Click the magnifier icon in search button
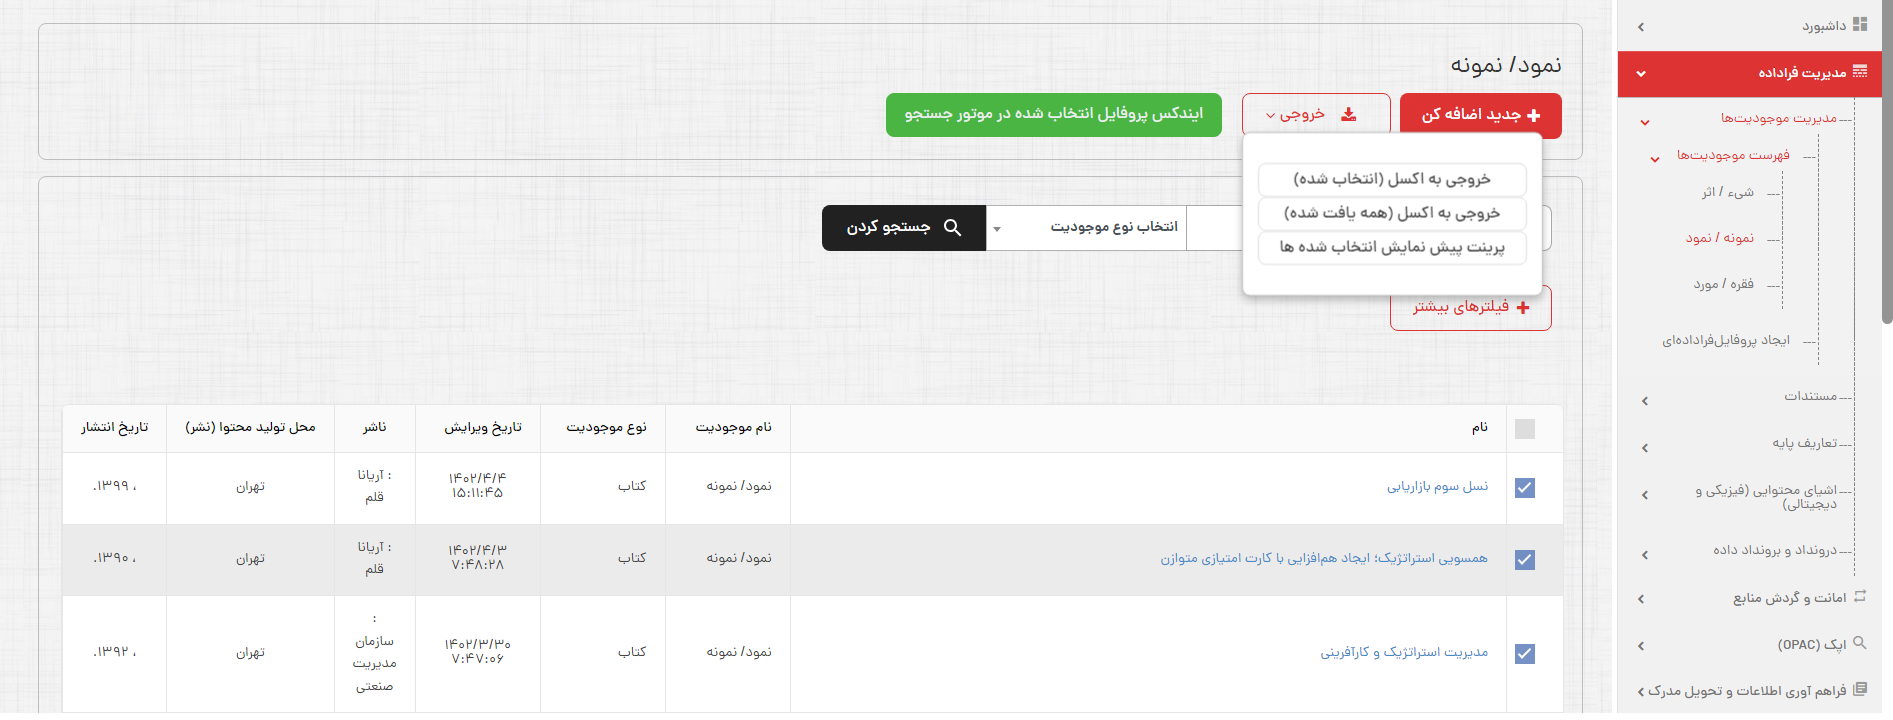Screen dimensions: 1893x720 pyautogui.click(x=952, y=228)
